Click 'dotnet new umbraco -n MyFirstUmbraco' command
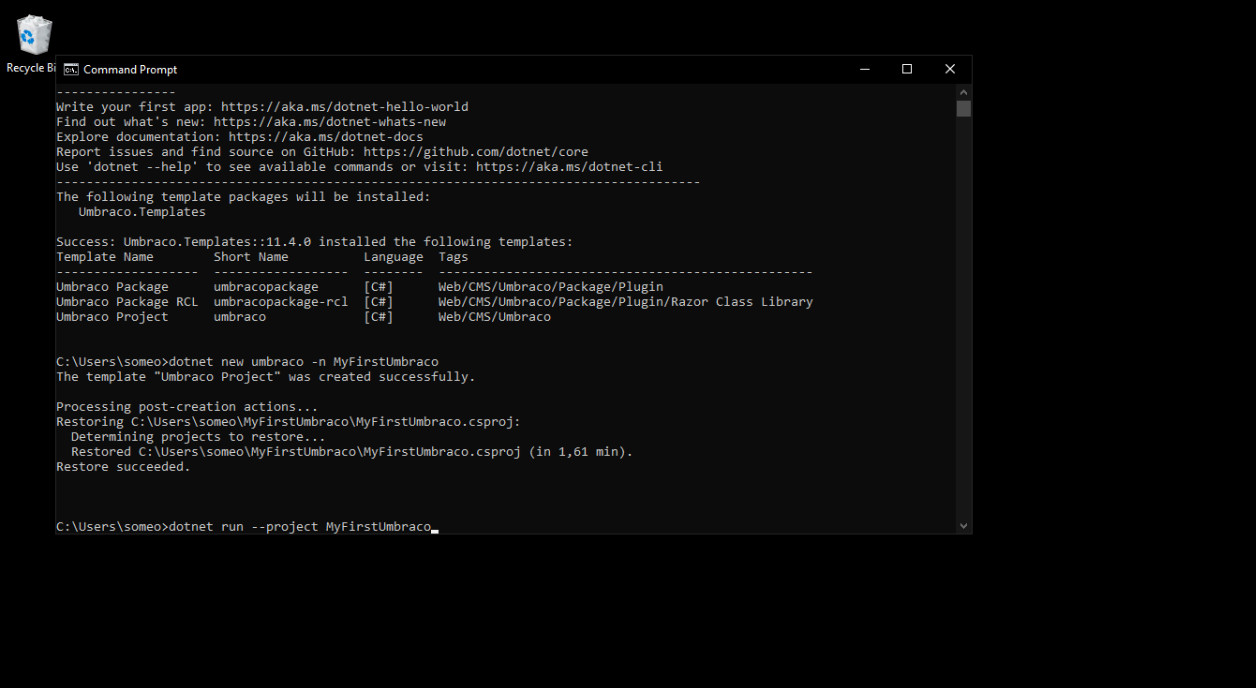 pyautogui.click(x=303, y=362)
